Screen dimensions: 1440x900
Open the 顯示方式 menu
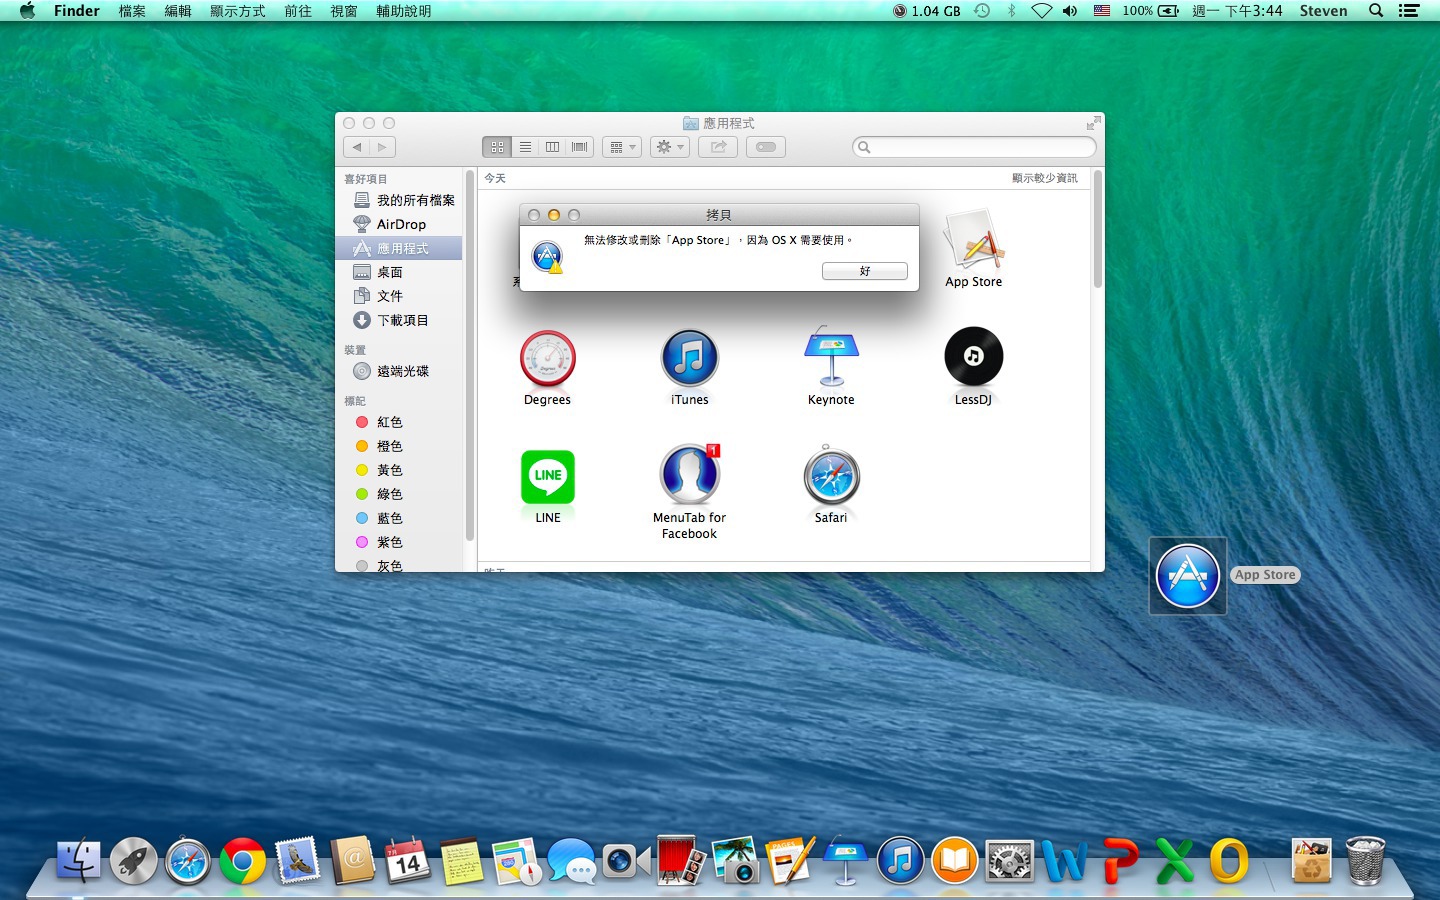tap(238, 11)
